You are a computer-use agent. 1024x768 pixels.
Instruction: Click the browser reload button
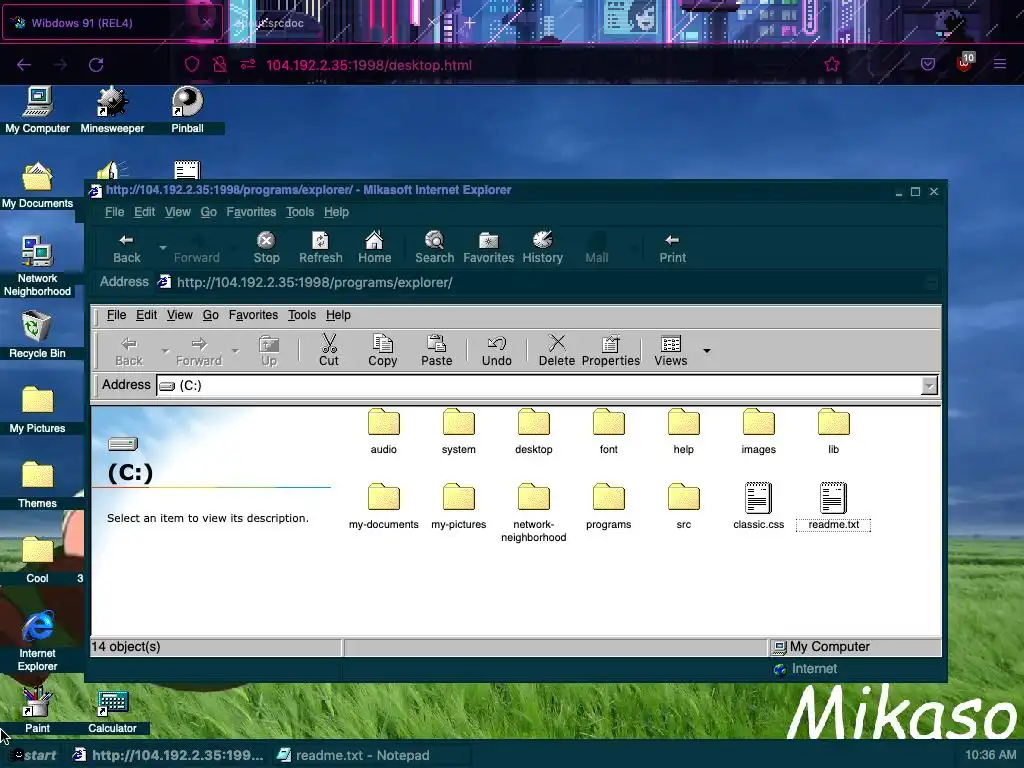click(96, 65)
